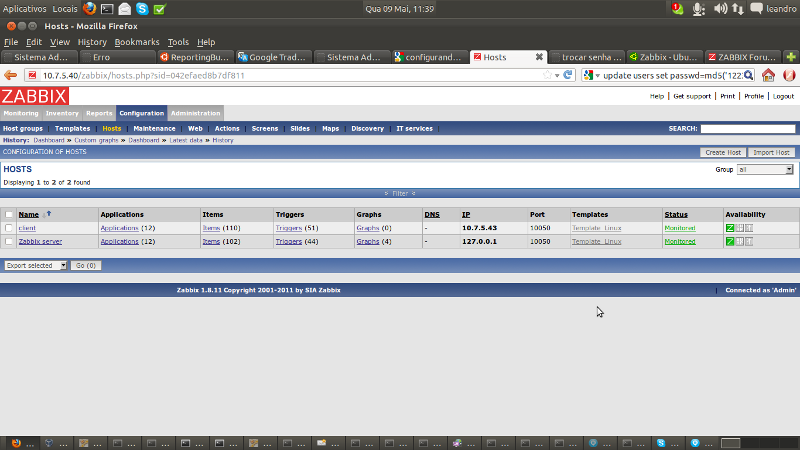Sort hosts by Status column header

click(676, 214)
